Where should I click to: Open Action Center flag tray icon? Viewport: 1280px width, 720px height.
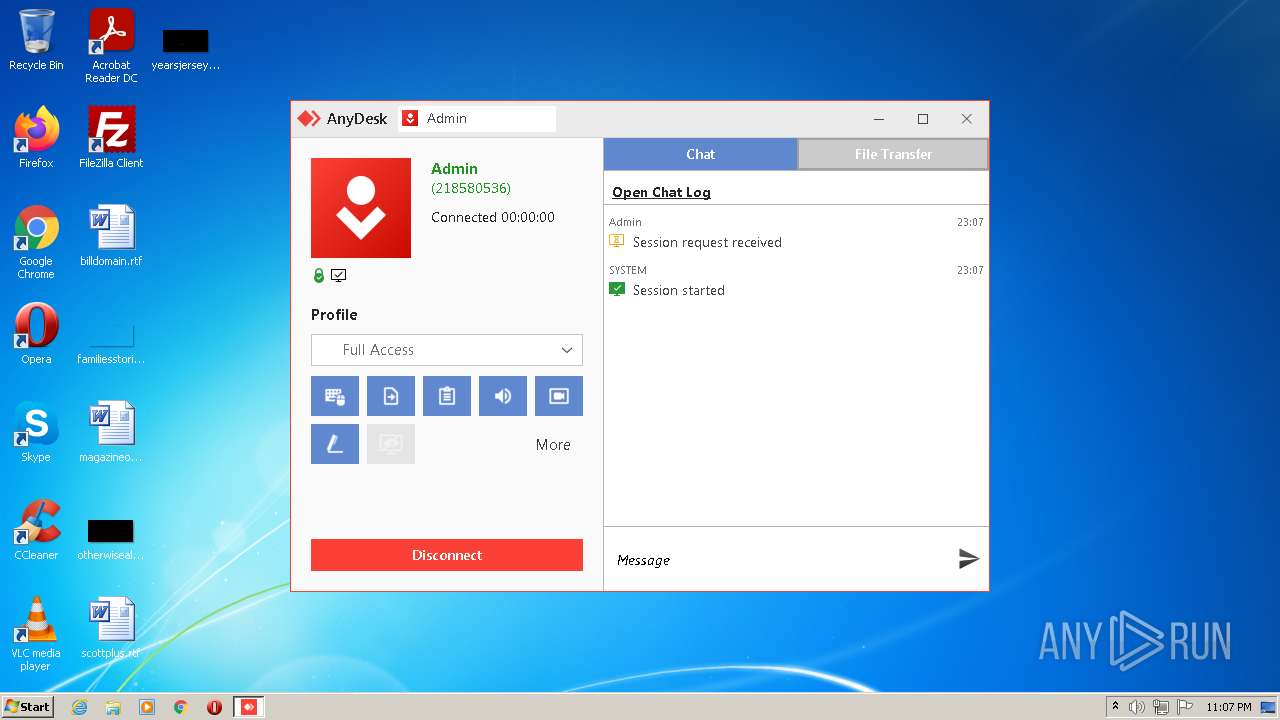pos(1184,707)
